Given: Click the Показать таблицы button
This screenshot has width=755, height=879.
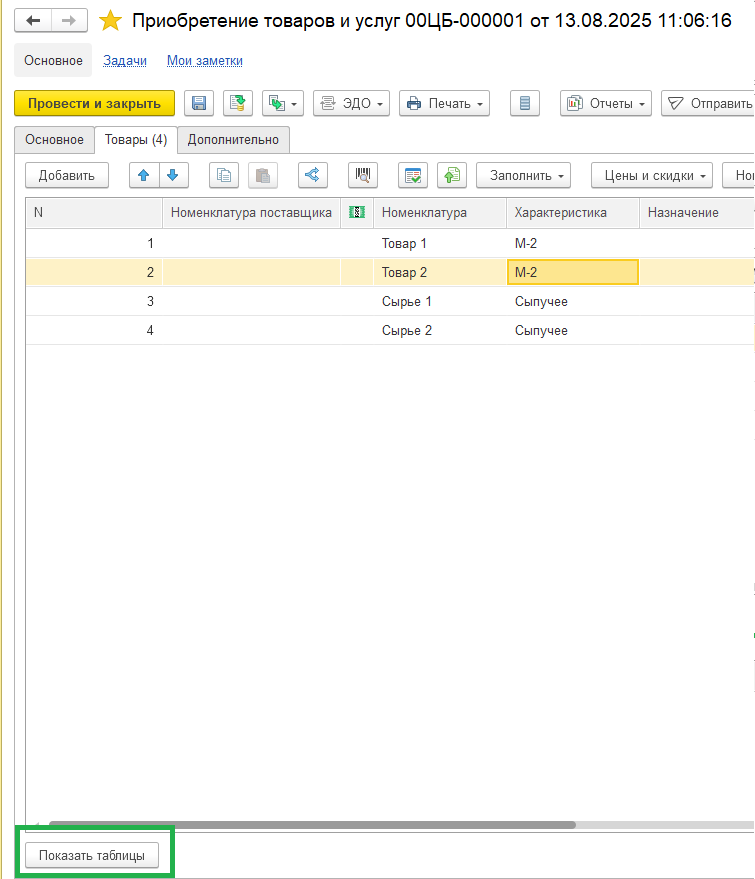Looking at the screenshot, I should pyautogui.click(x=92, y=855).
